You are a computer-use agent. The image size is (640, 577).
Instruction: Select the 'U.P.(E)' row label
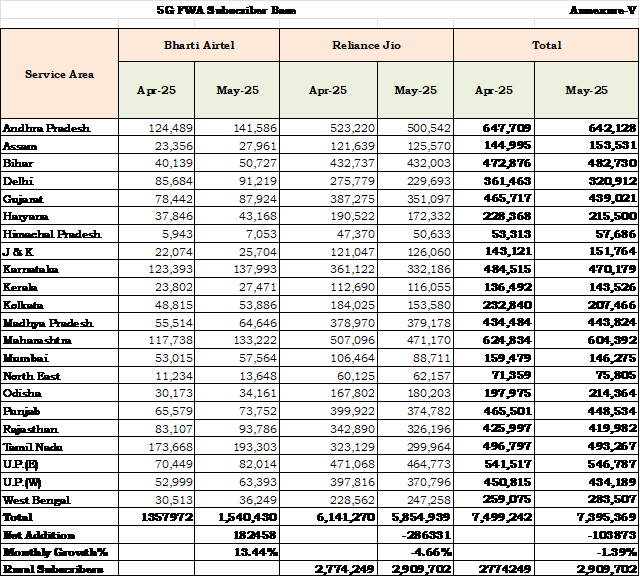click(20, 464)
